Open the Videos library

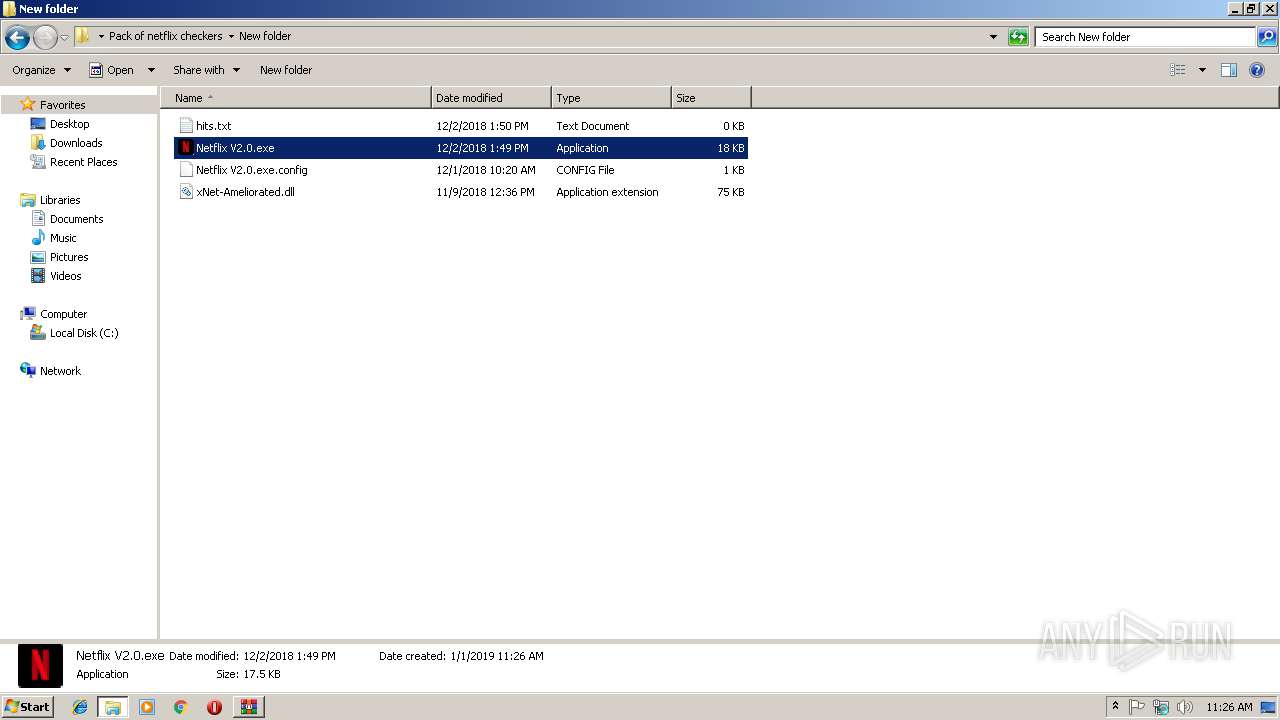point(66,276)
